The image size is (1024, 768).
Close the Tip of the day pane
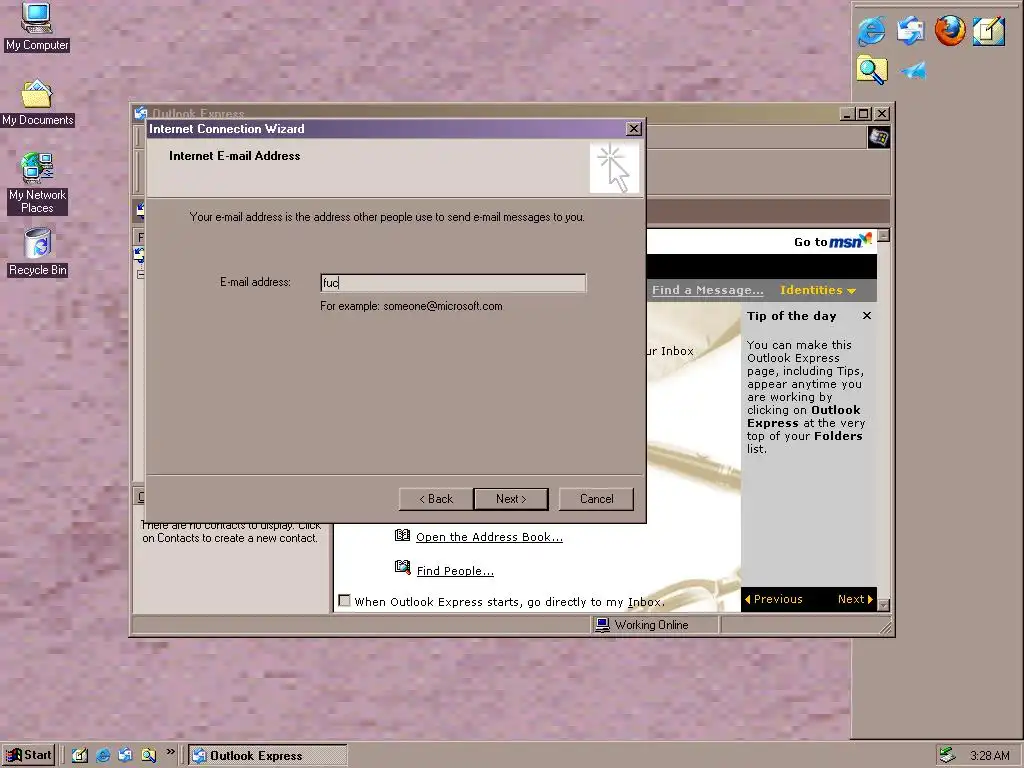point(867,315)
